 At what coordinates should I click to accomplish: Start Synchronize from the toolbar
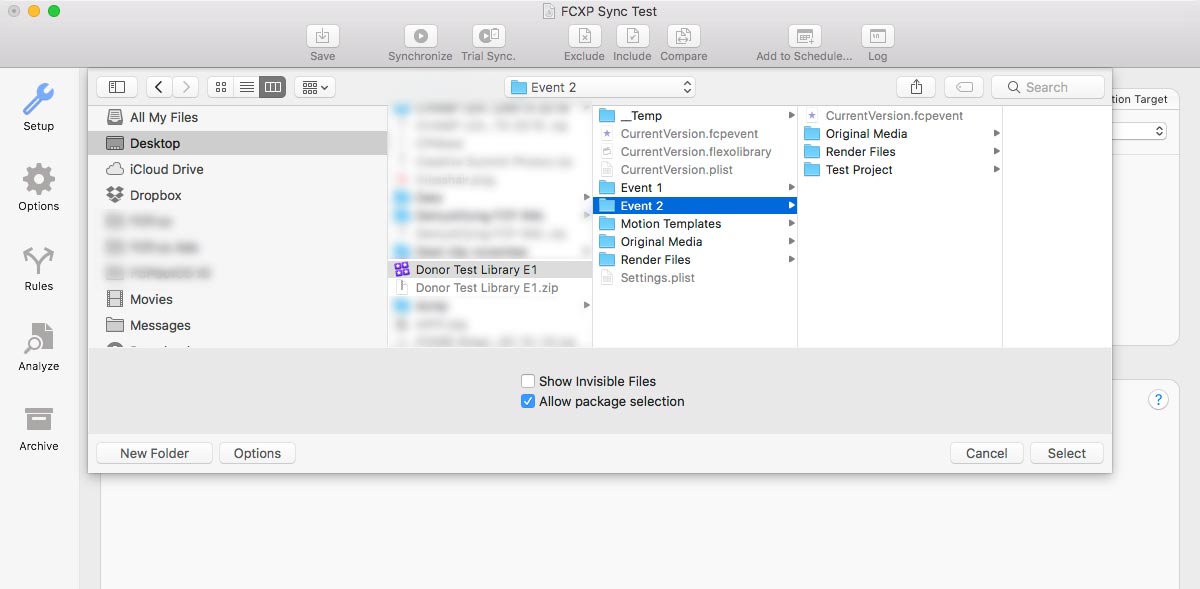420,36
